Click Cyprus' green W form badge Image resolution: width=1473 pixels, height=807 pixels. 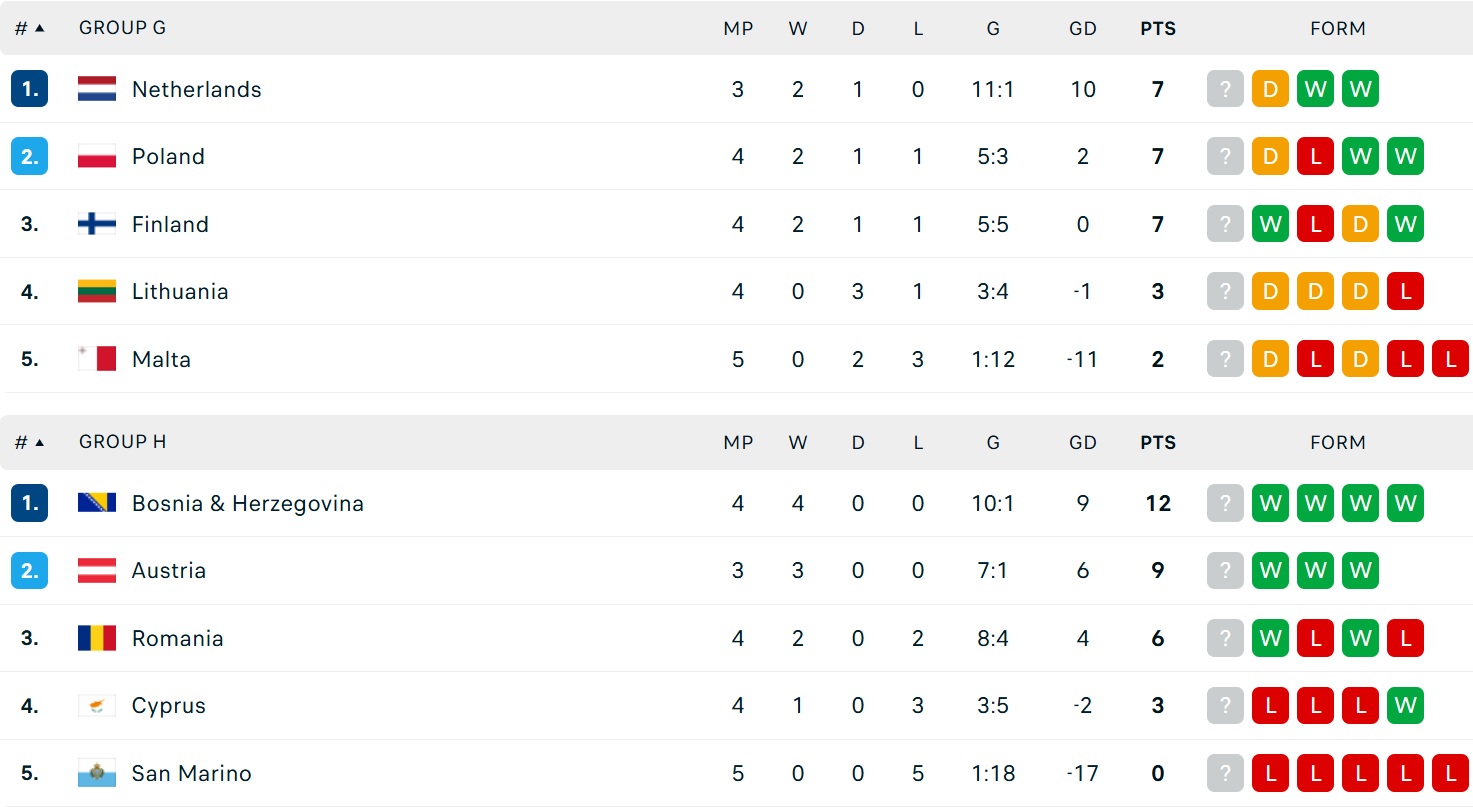point(1405,706)
